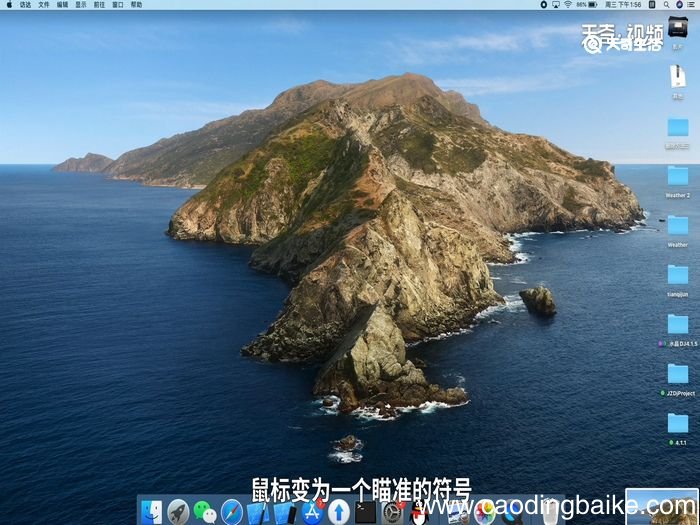Open the 文件 menu
Viewport: 700px width, 525px height.
point(44,5)
